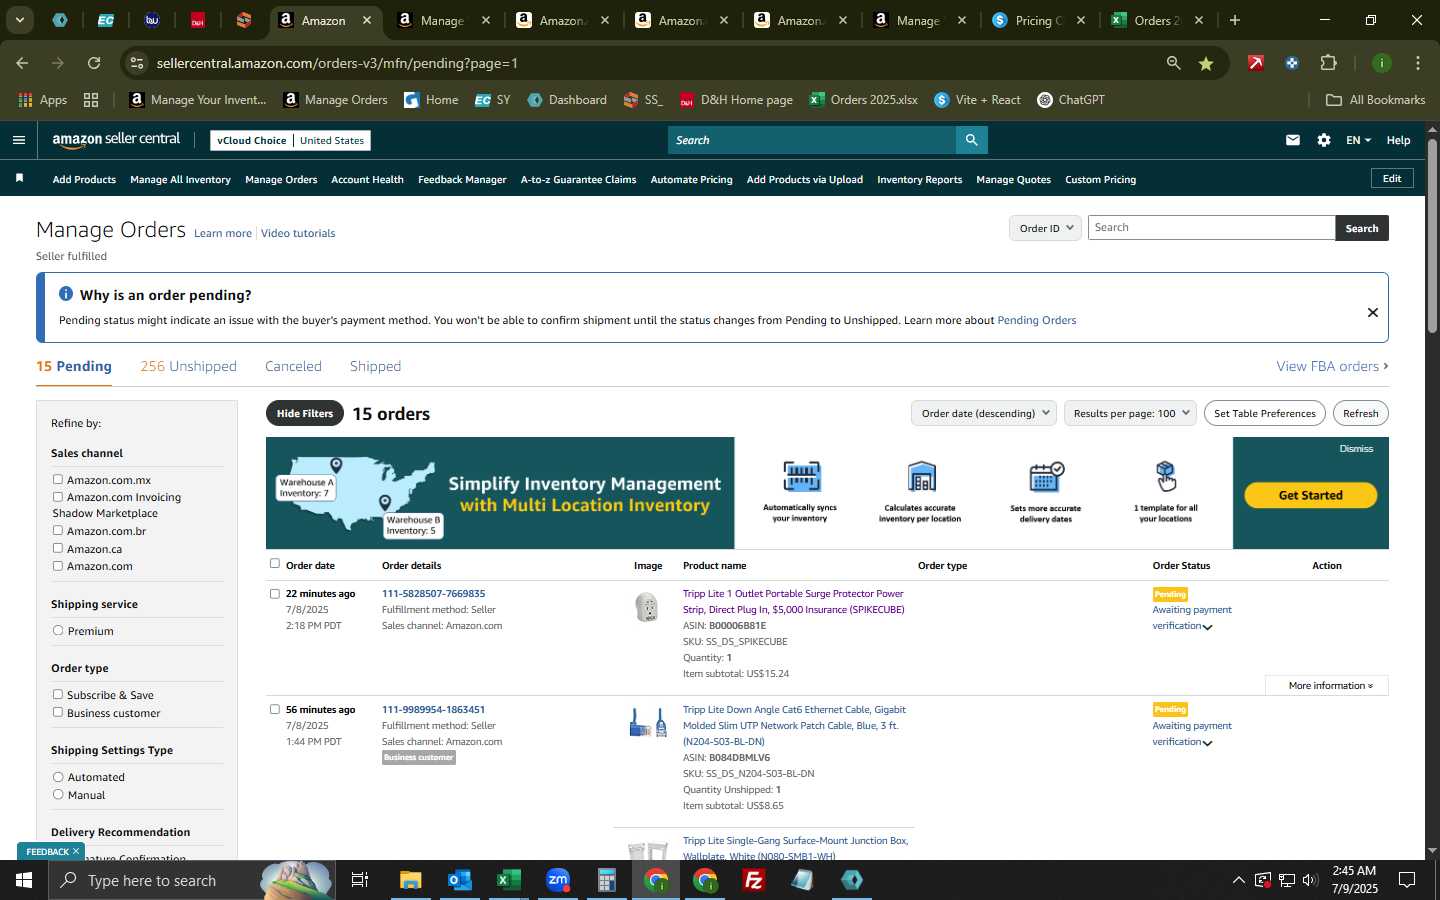Open order 111-9989954-1863451 link
The image size is (1440, 900).
(433, 710)
